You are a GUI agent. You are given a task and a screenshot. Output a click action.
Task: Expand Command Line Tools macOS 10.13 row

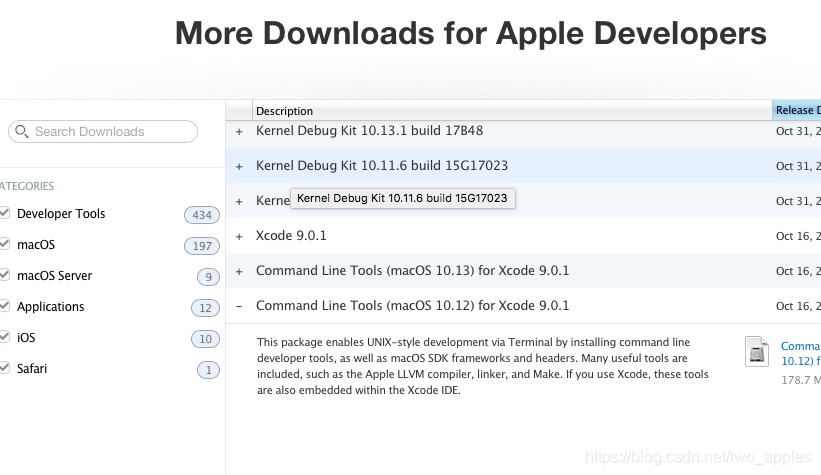click(239, 272)
